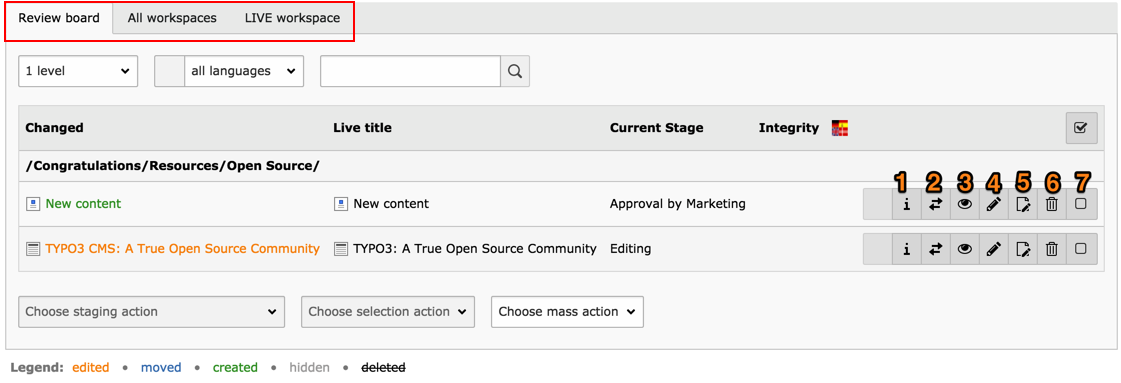The height and width of the screenshot is (383, 1121).
Task: Click the Integrity column header
Action: coord(789,128)
